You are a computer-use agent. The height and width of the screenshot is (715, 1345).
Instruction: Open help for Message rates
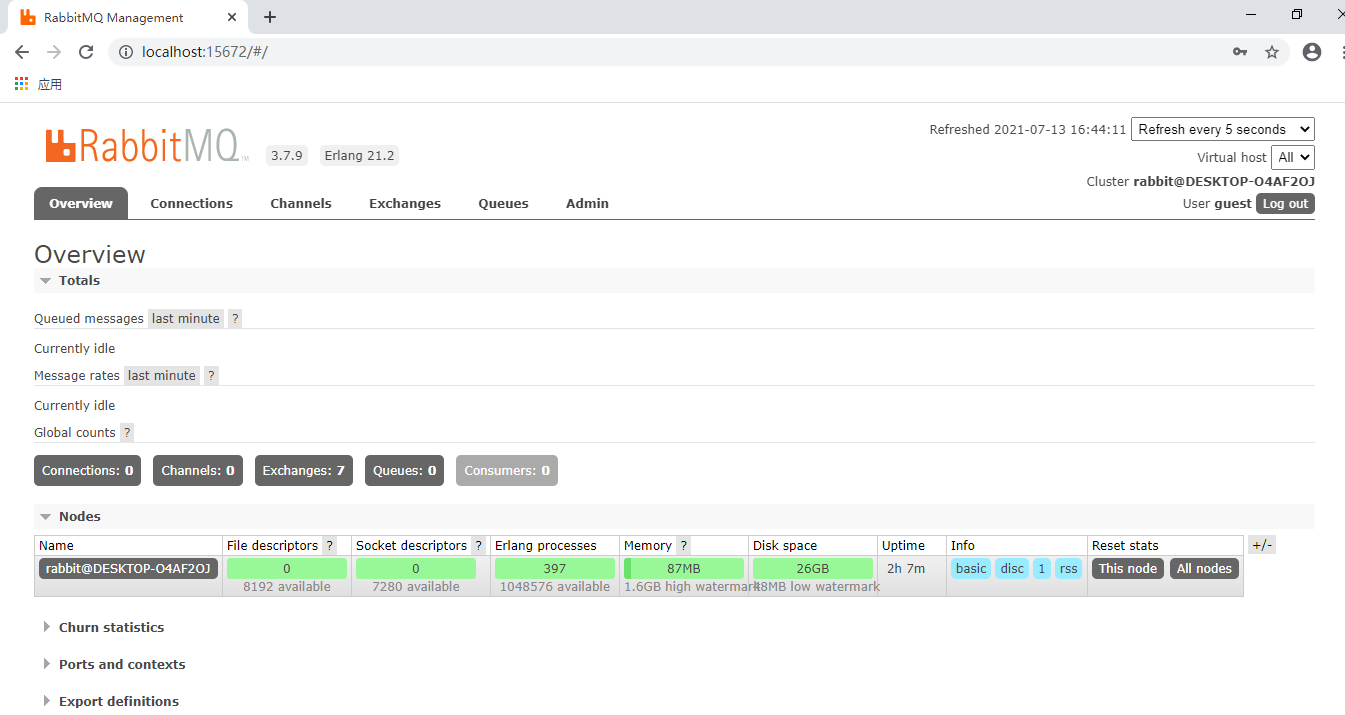[x=211, y=375]
